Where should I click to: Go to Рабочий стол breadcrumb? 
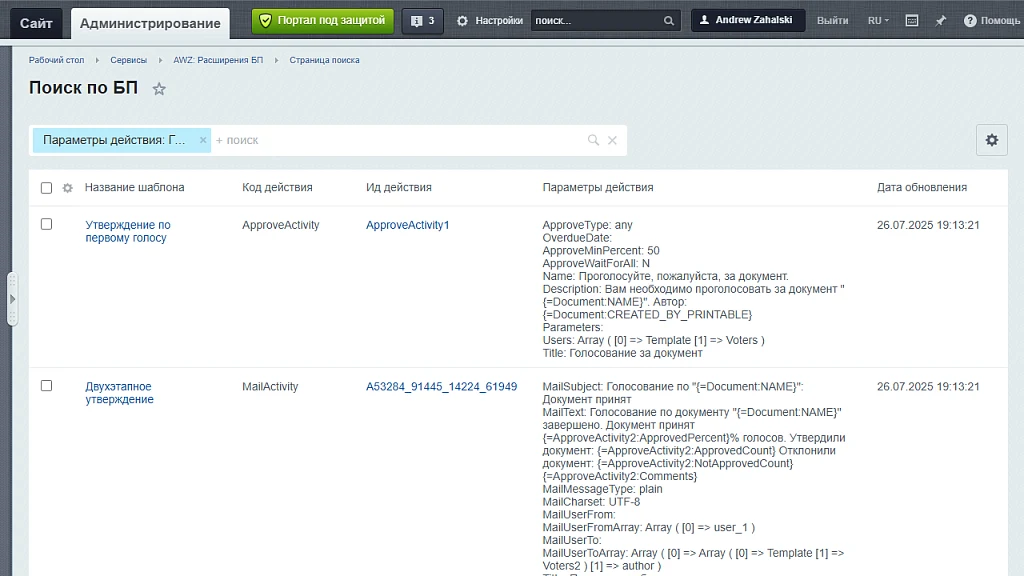(x=56, y=60)
